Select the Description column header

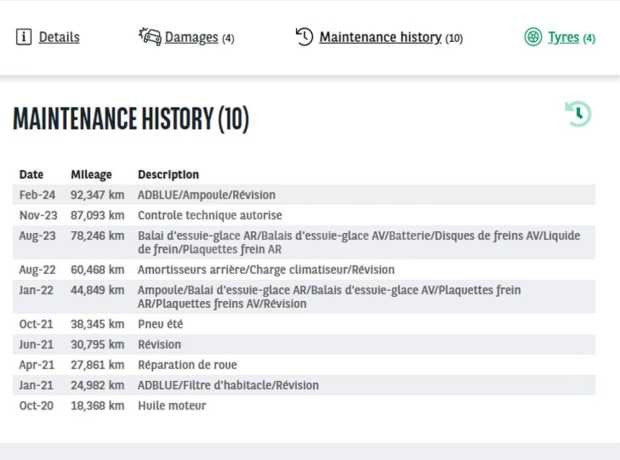(x=168, y=174)
